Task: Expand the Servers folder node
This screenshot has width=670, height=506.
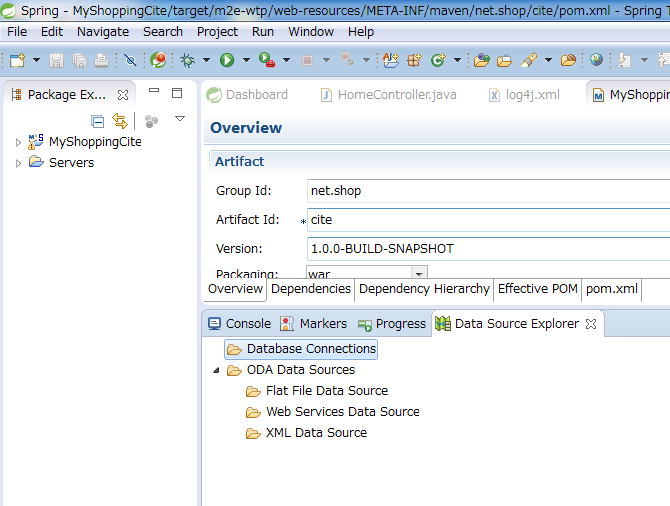Action: [x=18, y=163]
